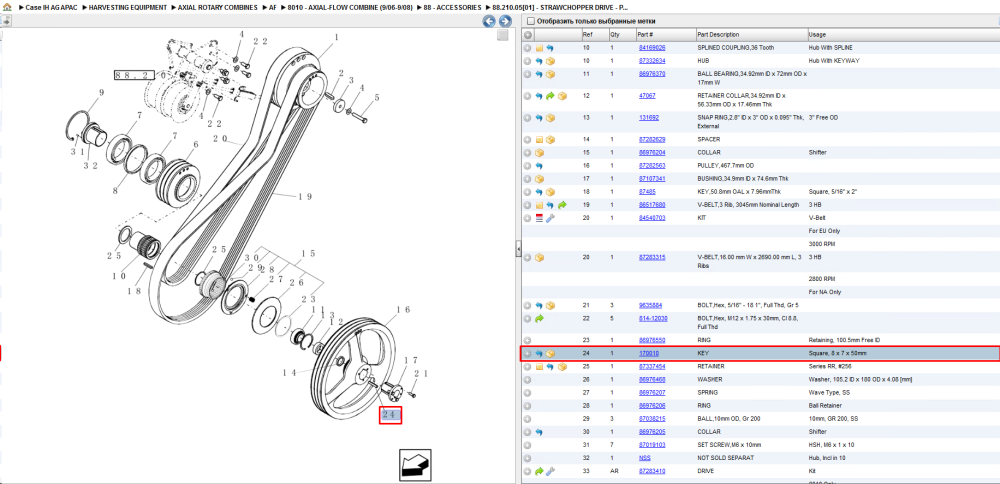Open the 'AF' breadcrumb item

273,7
